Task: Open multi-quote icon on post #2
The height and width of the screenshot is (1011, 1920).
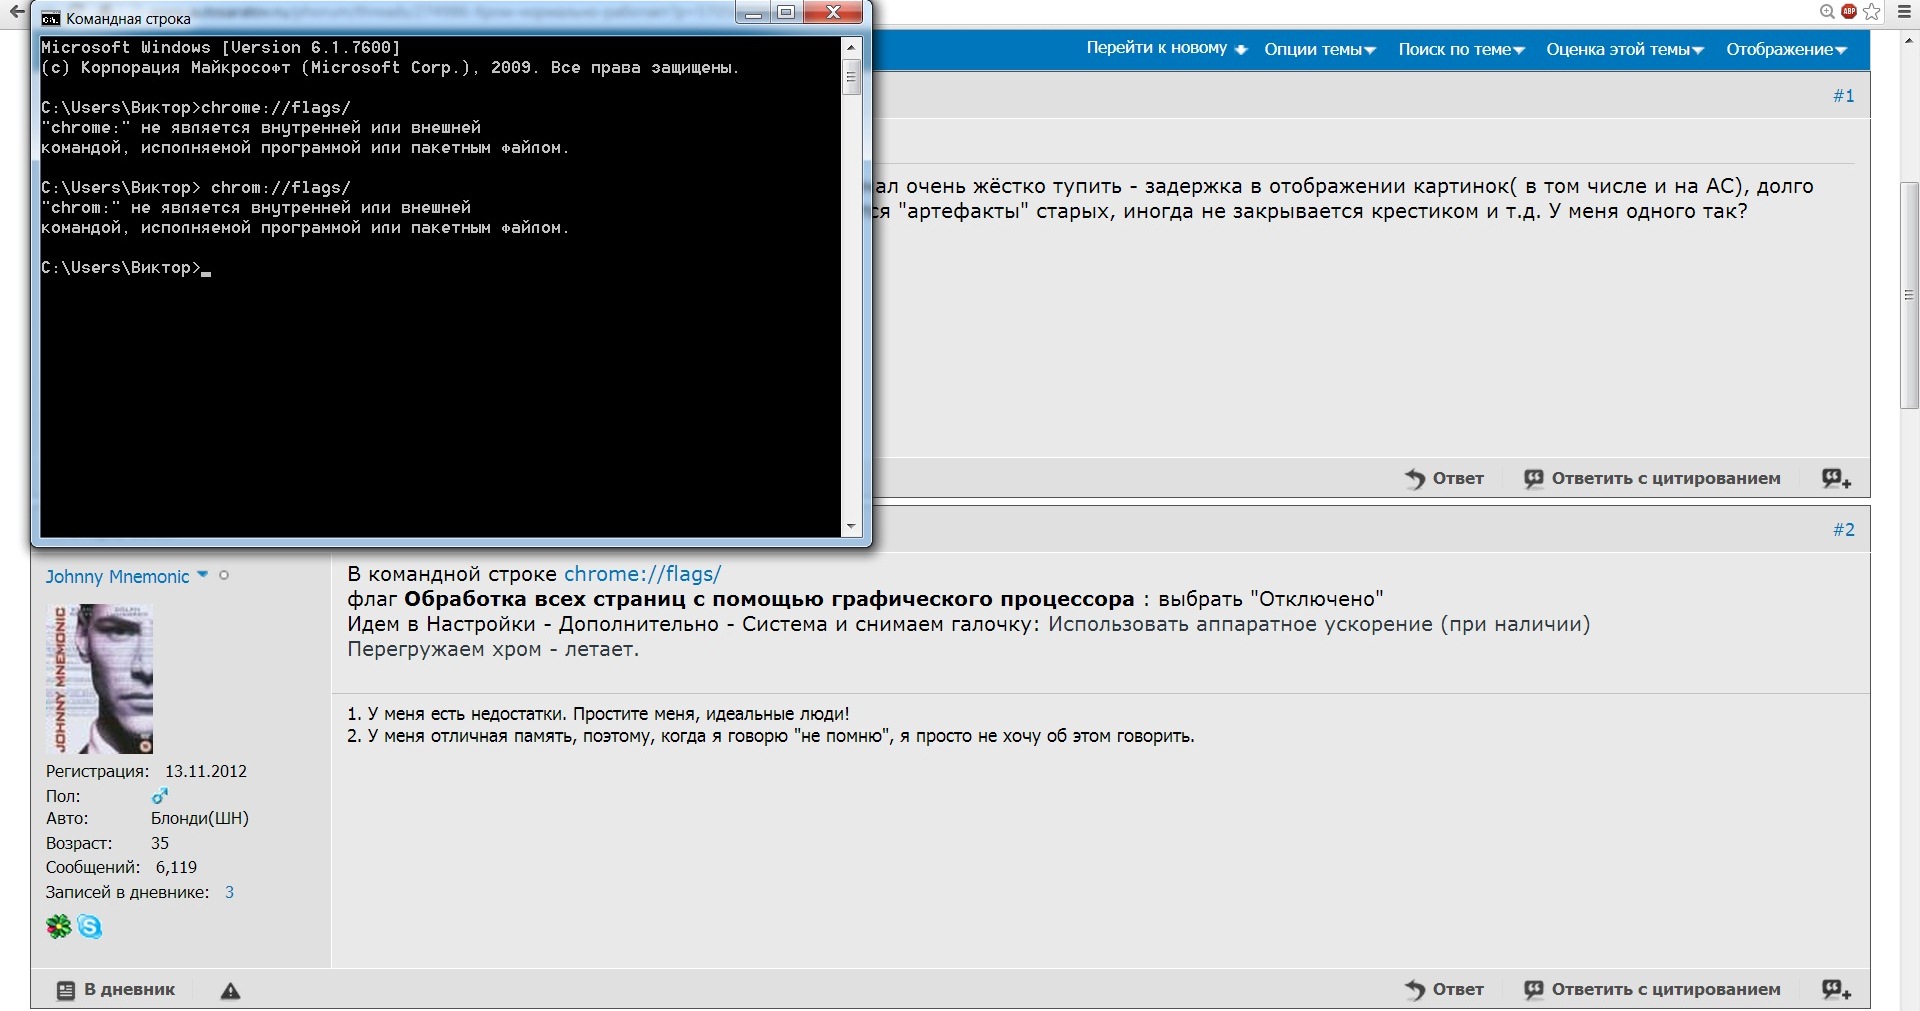Action: (1836, 990)
